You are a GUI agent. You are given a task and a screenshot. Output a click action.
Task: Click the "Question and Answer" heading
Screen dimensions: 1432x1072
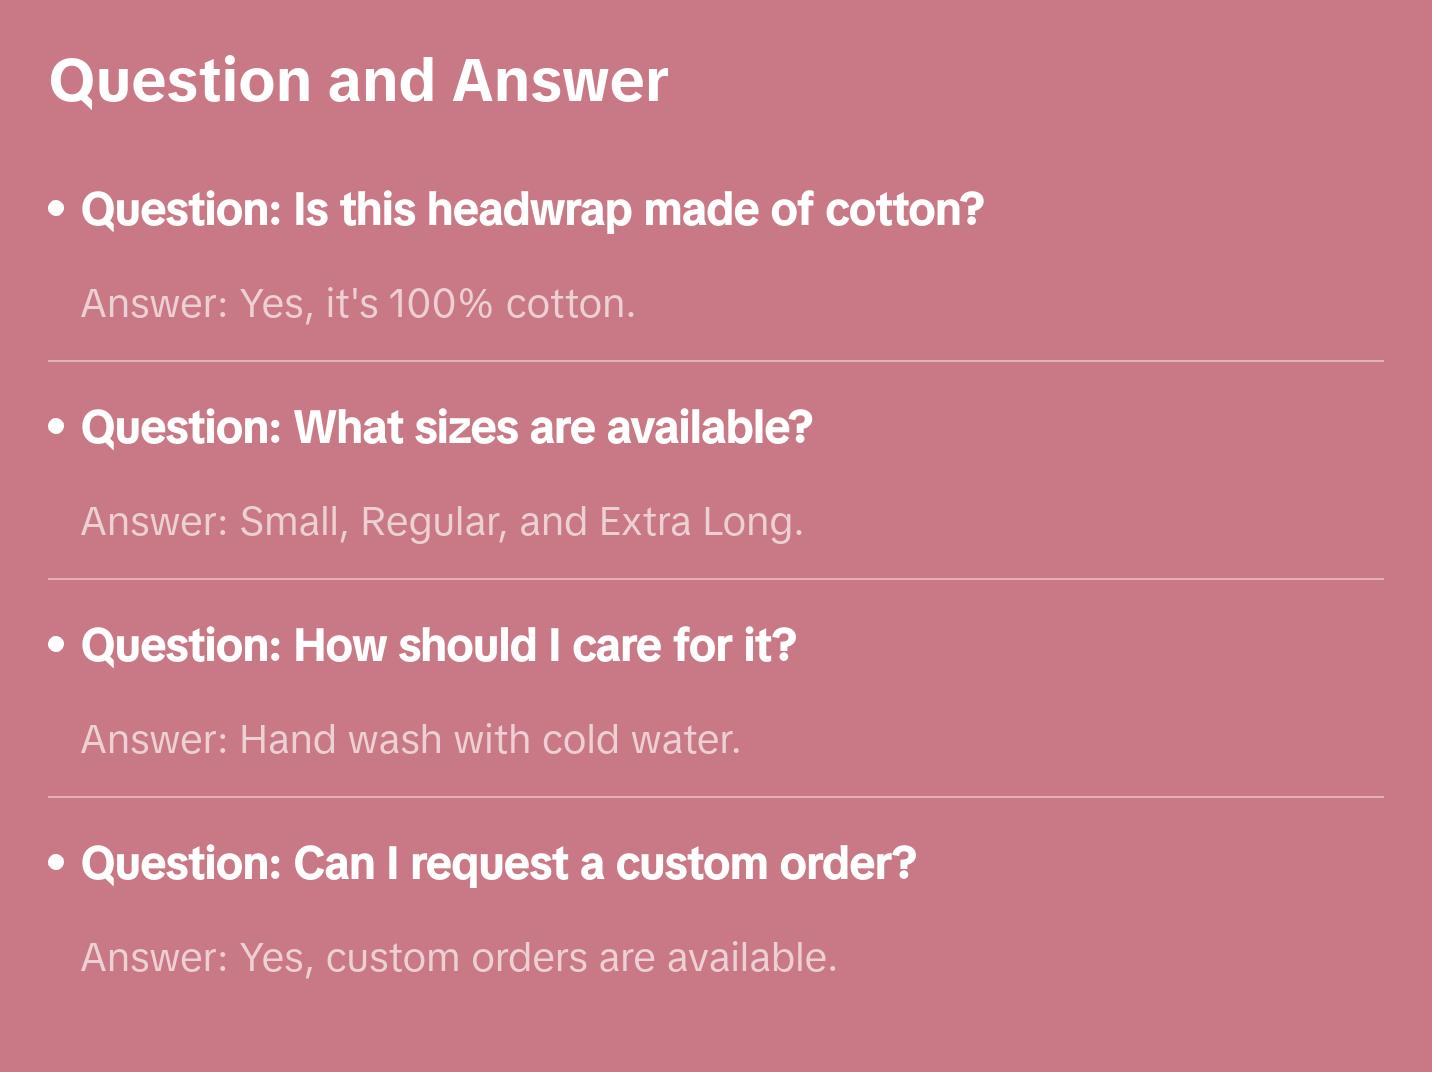(358, 81)
